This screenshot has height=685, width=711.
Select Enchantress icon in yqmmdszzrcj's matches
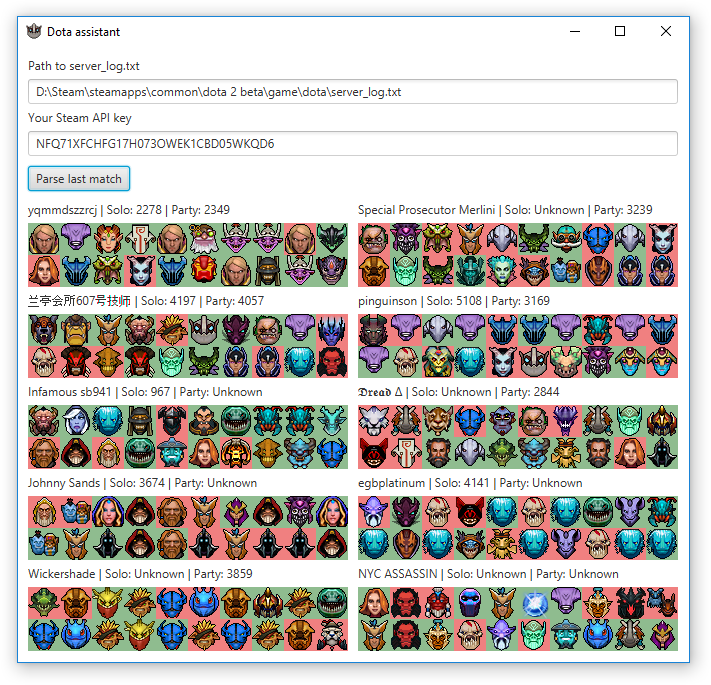point(108,239)
